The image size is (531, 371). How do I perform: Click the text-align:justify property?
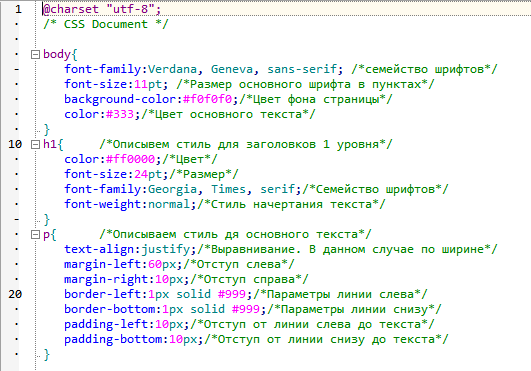tap(127, 249)
